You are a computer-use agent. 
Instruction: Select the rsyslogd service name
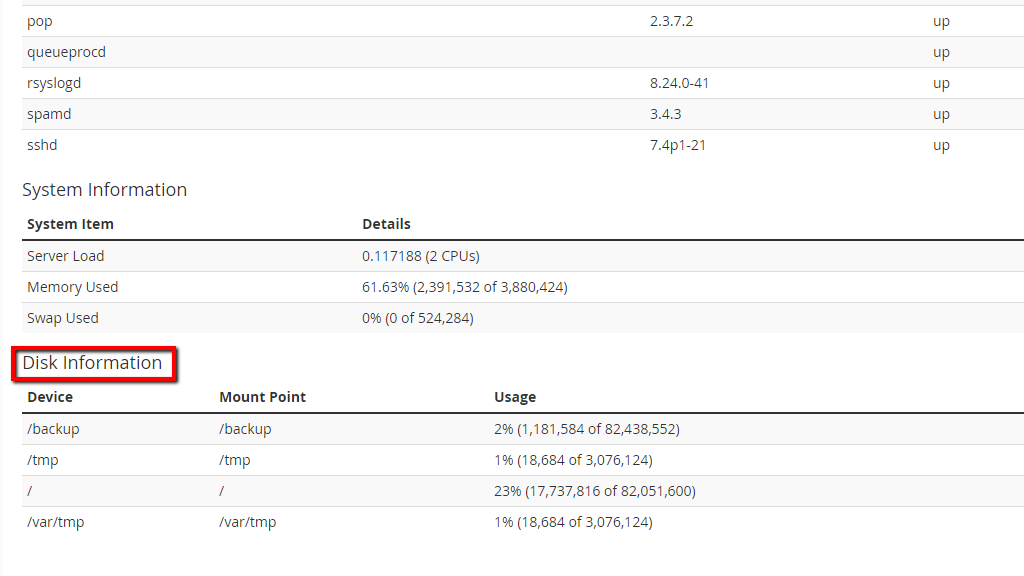(x=54, y=83)
